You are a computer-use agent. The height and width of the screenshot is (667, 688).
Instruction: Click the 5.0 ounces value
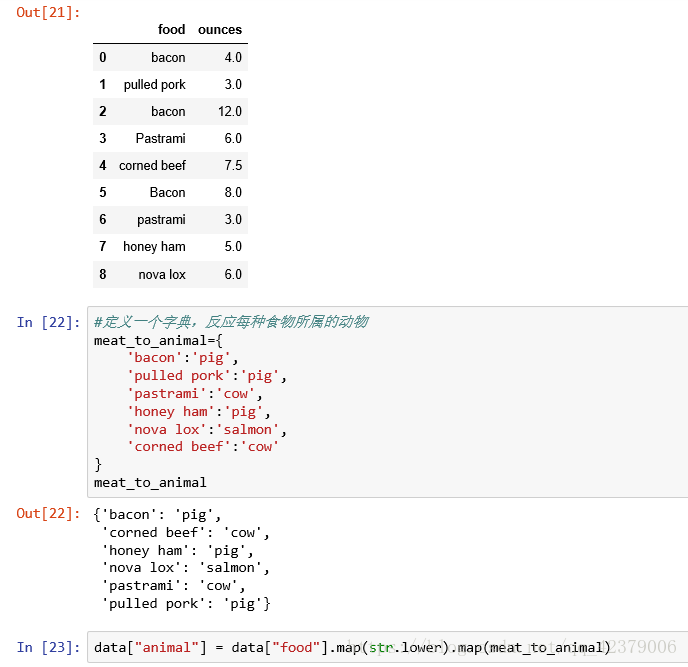233,246
